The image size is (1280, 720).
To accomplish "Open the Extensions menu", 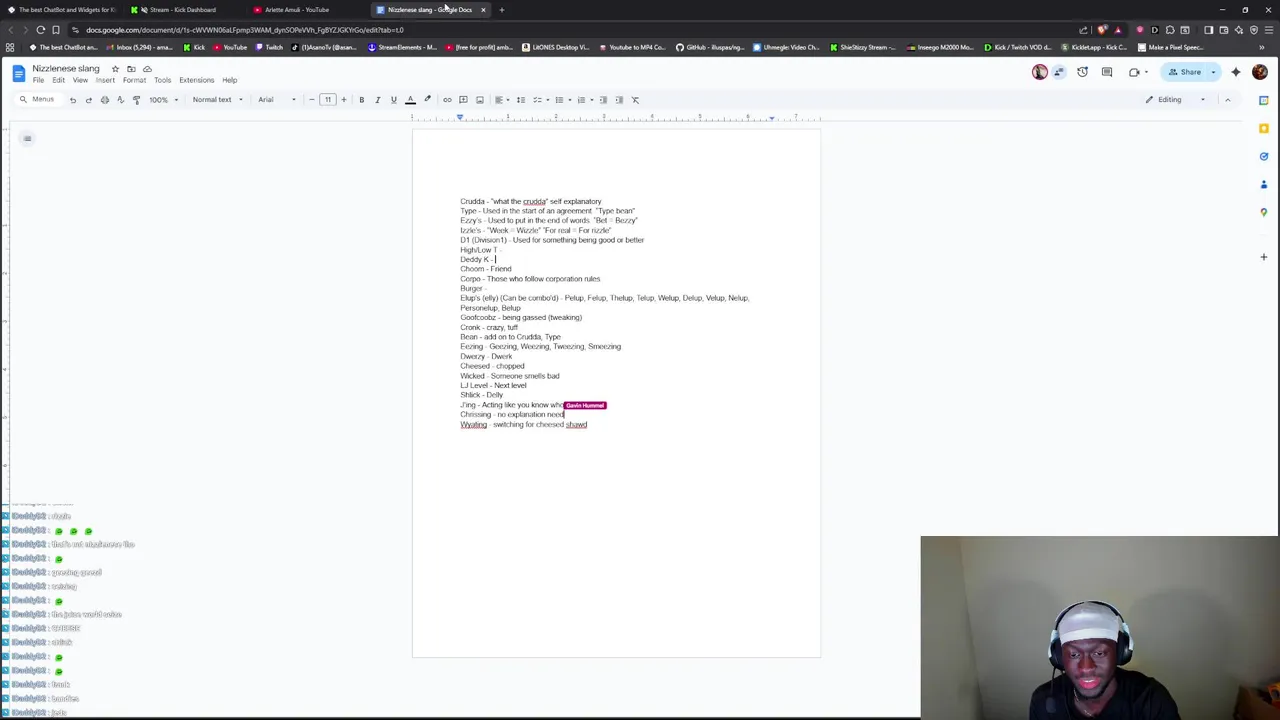I will (x=196, y=80).
